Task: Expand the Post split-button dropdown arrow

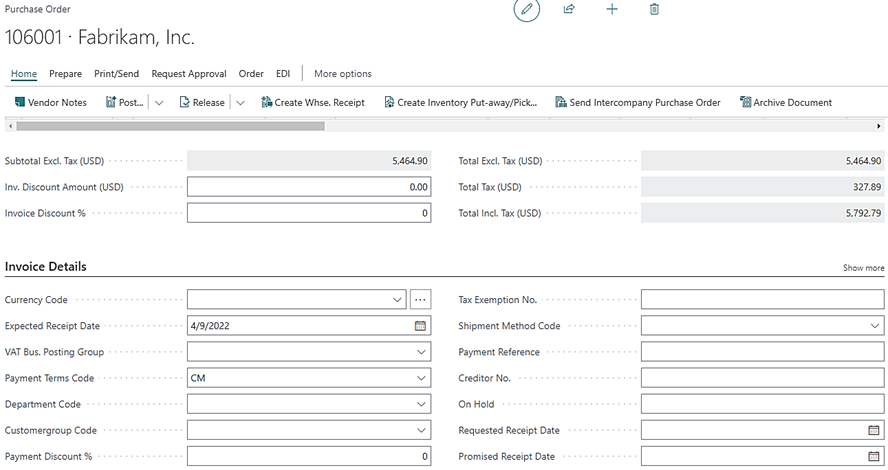Action: tap(159, 102)
